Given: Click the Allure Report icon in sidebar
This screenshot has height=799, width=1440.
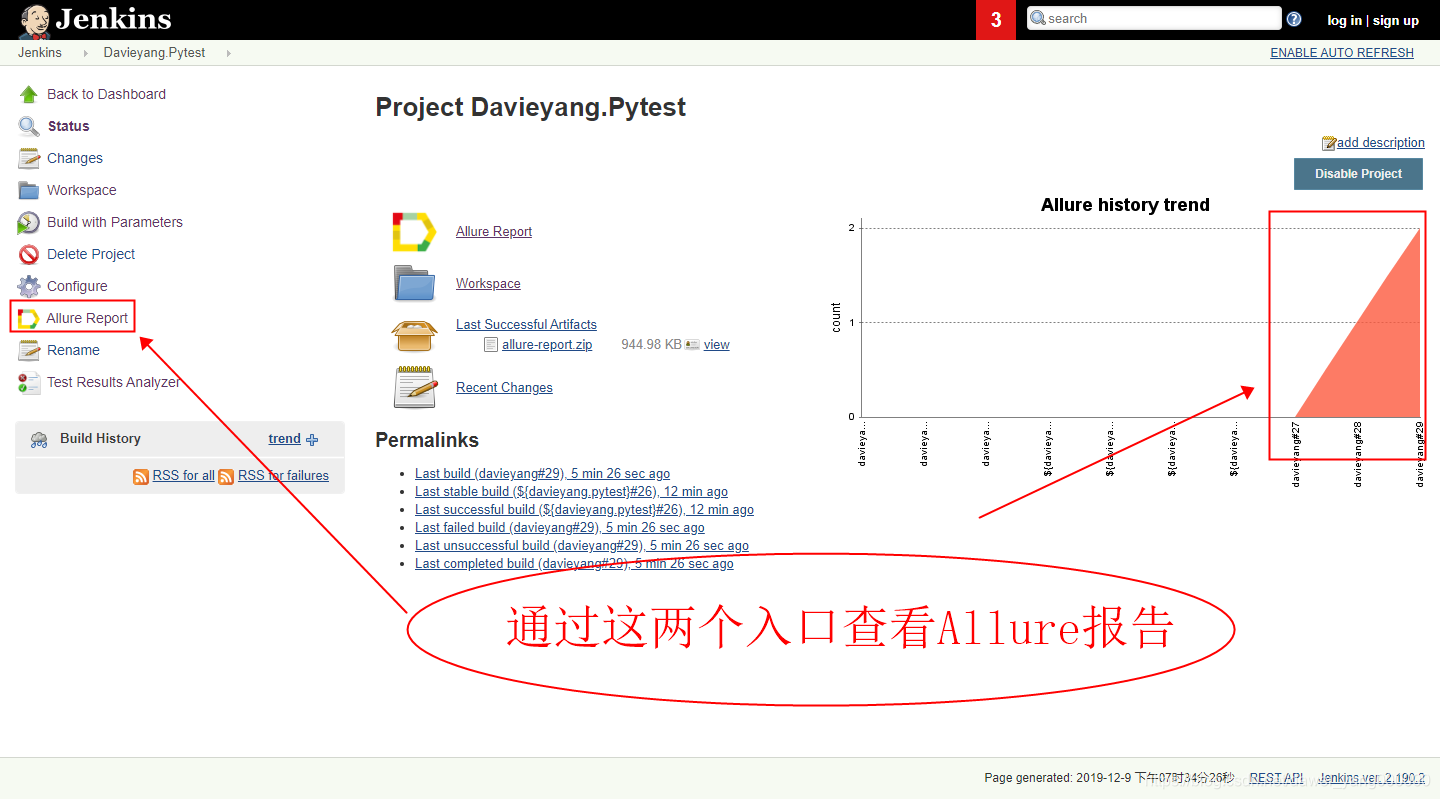Looking at the screenshot, I should pos(28,318).
